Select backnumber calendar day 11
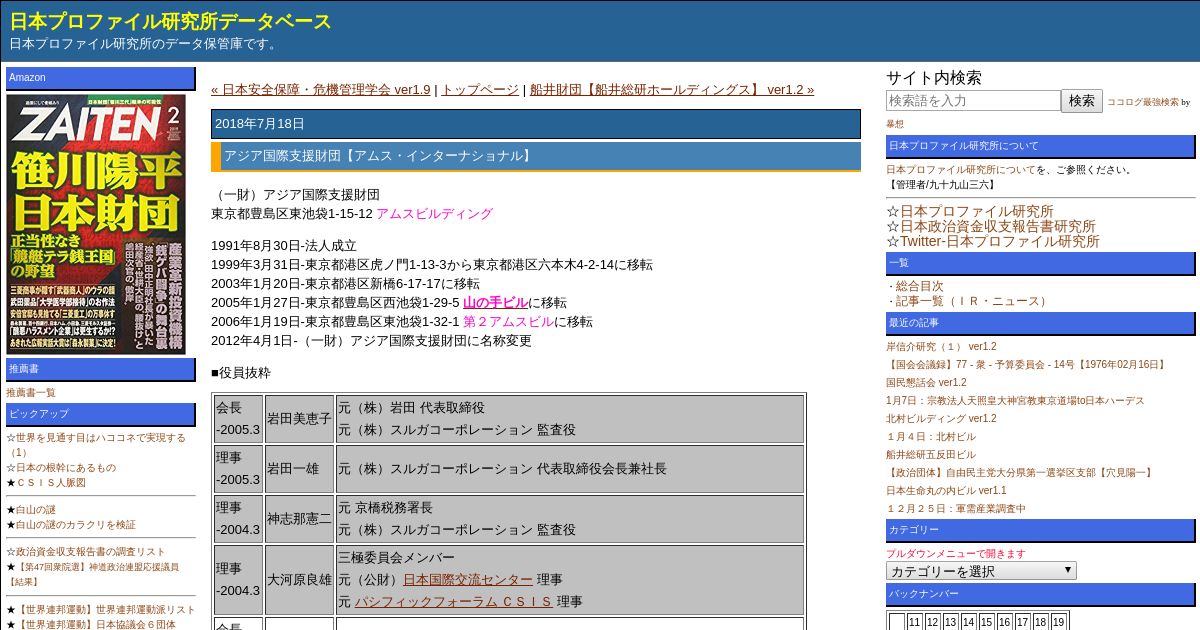The width and height of the screenshot is (1200, 630). (915, 622)
